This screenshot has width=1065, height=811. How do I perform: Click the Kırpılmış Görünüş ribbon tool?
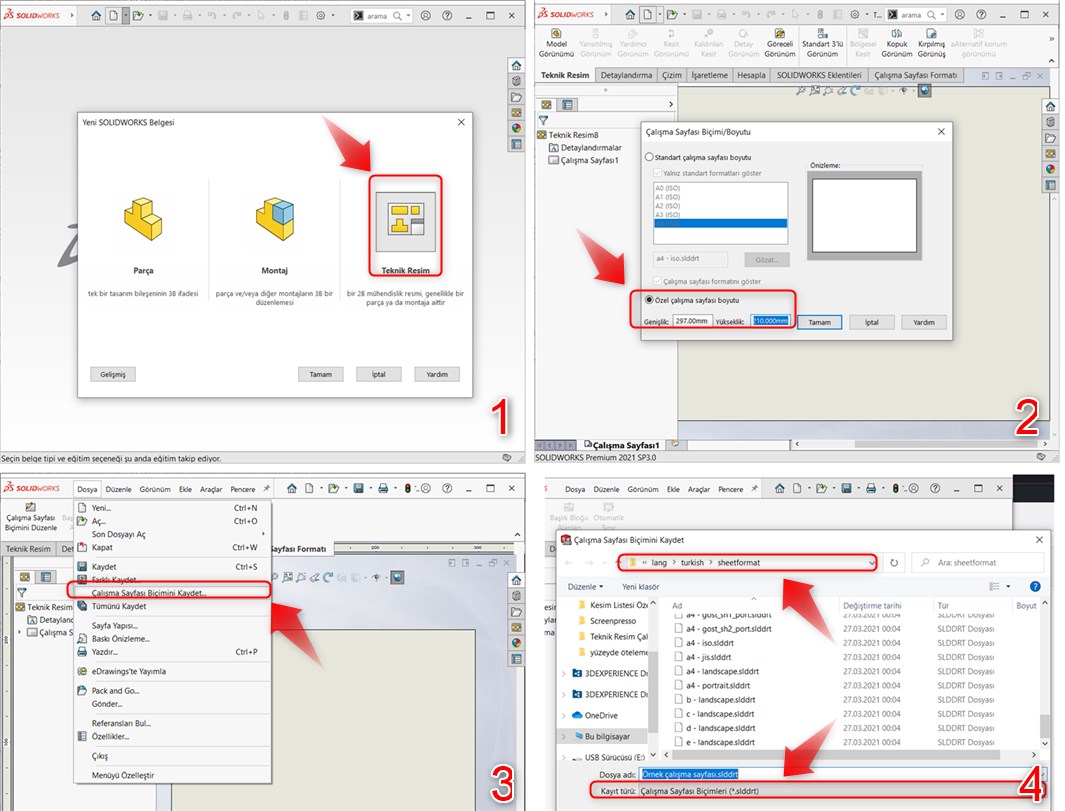pos(931,43)
